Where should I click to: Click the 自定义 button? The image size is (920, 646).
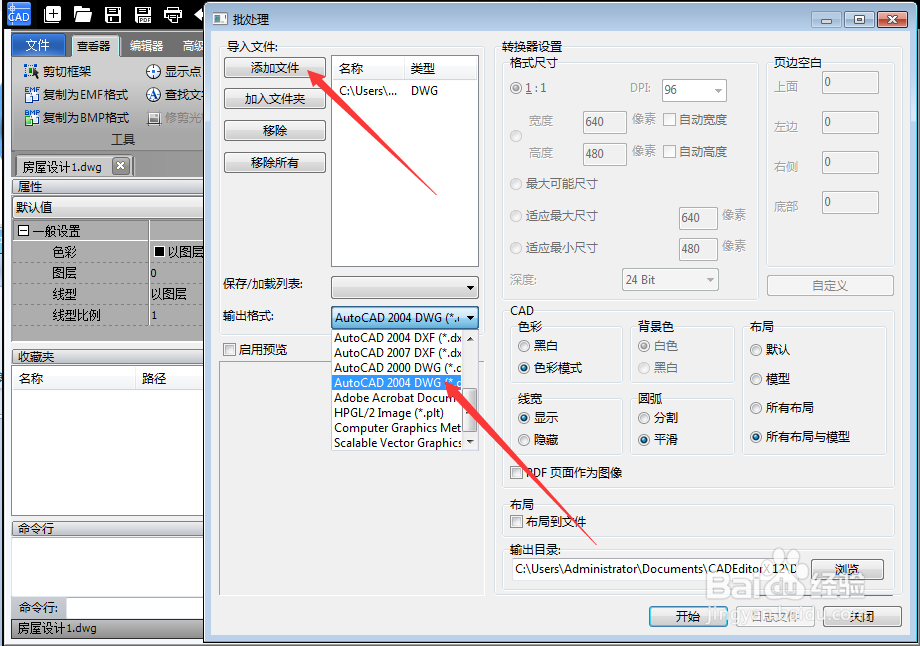tap(830, 285)
